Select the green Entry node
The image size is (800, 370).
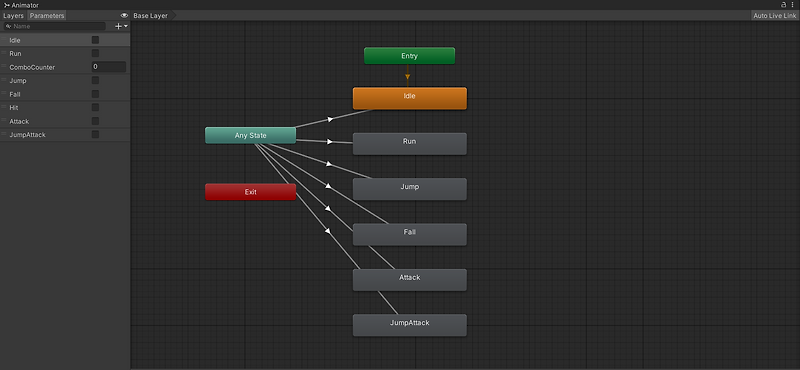pos(409,56)
